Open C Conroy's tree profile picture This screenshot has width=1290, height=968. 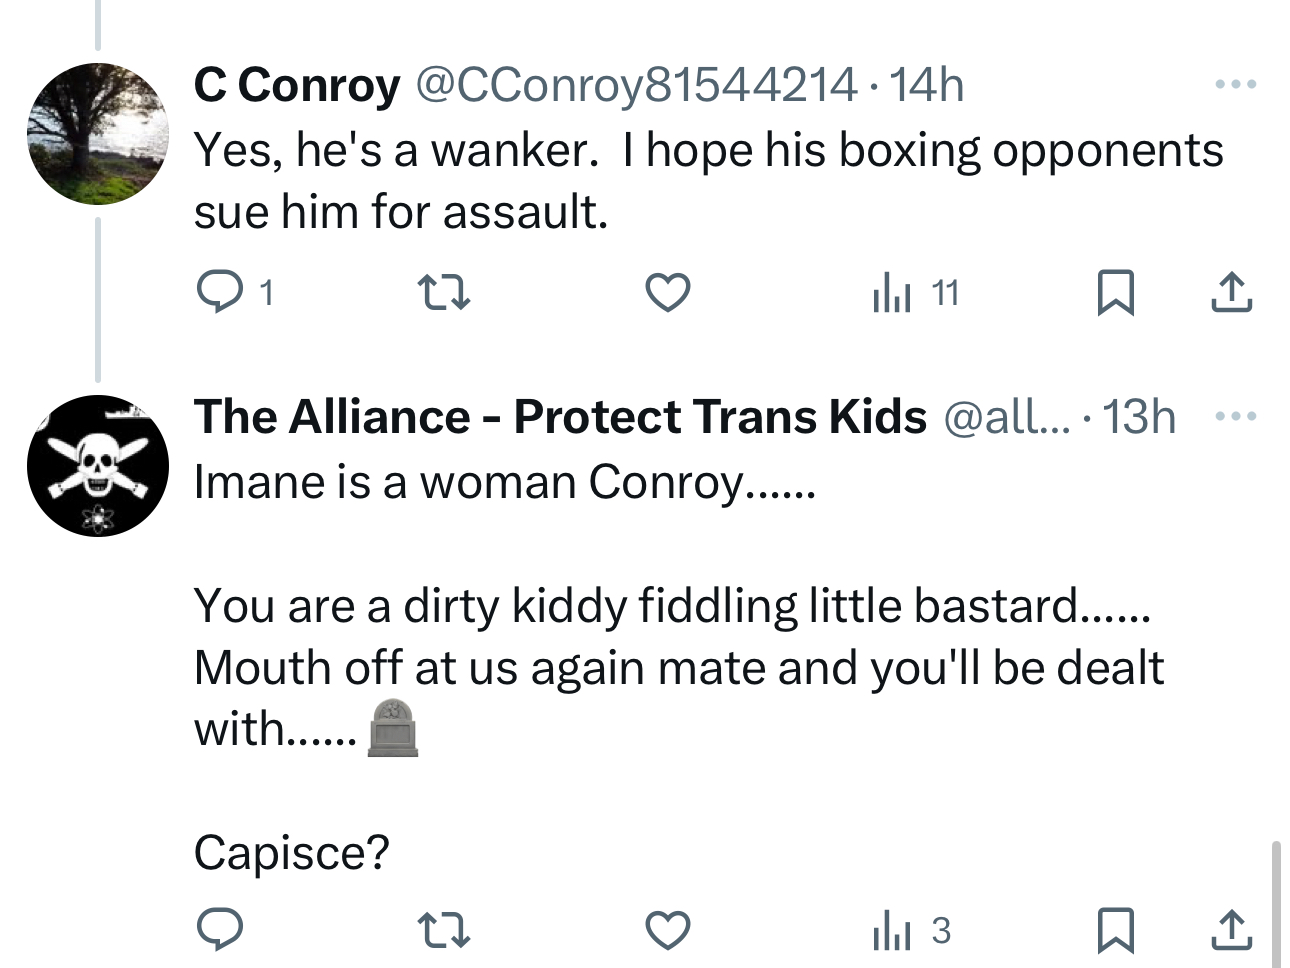tap(97, 134)
